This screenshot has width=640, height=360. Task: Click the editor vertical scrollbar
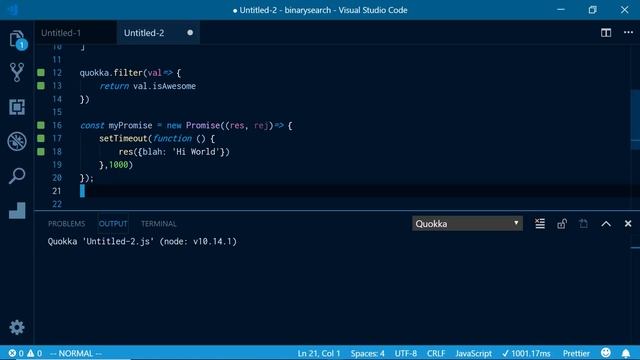[635, 120]
